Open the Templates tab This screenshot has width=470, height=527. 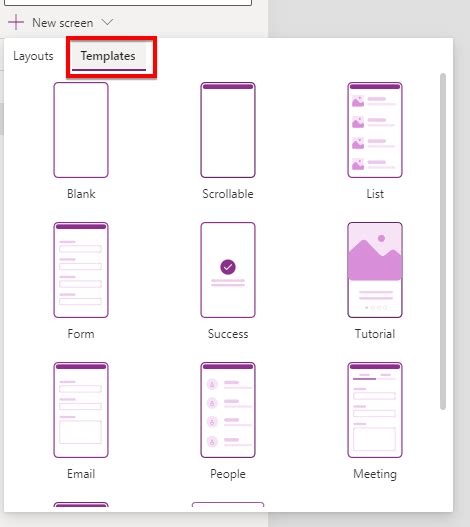tap(108, 56)
